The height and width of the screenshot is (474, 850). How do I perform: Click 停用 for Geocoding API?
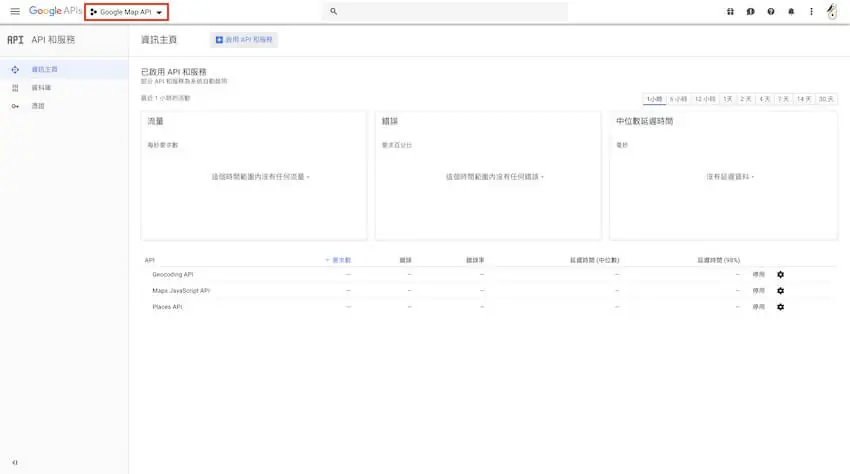point(758,275)
